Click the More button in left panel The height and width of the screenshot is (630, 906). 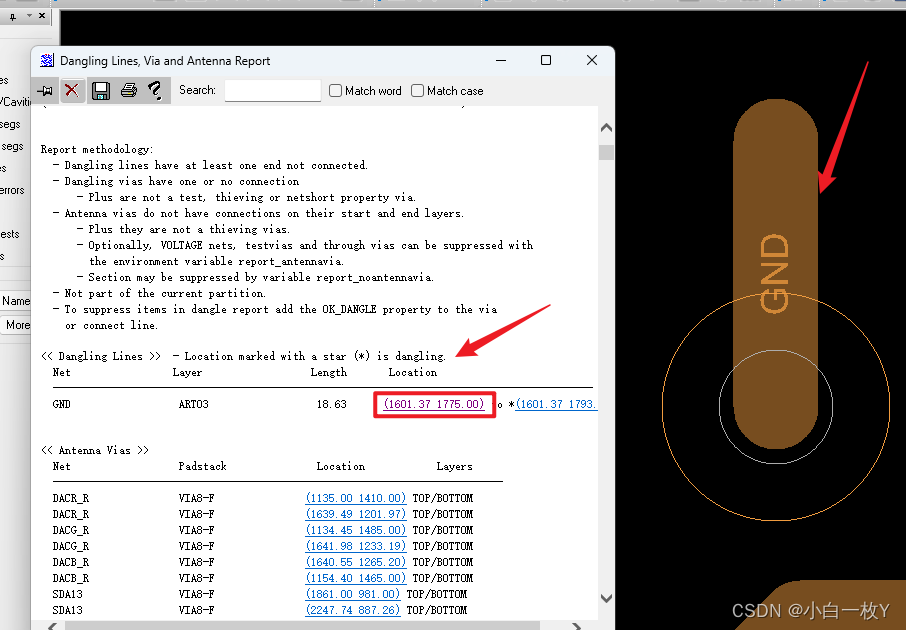[16, 325]
